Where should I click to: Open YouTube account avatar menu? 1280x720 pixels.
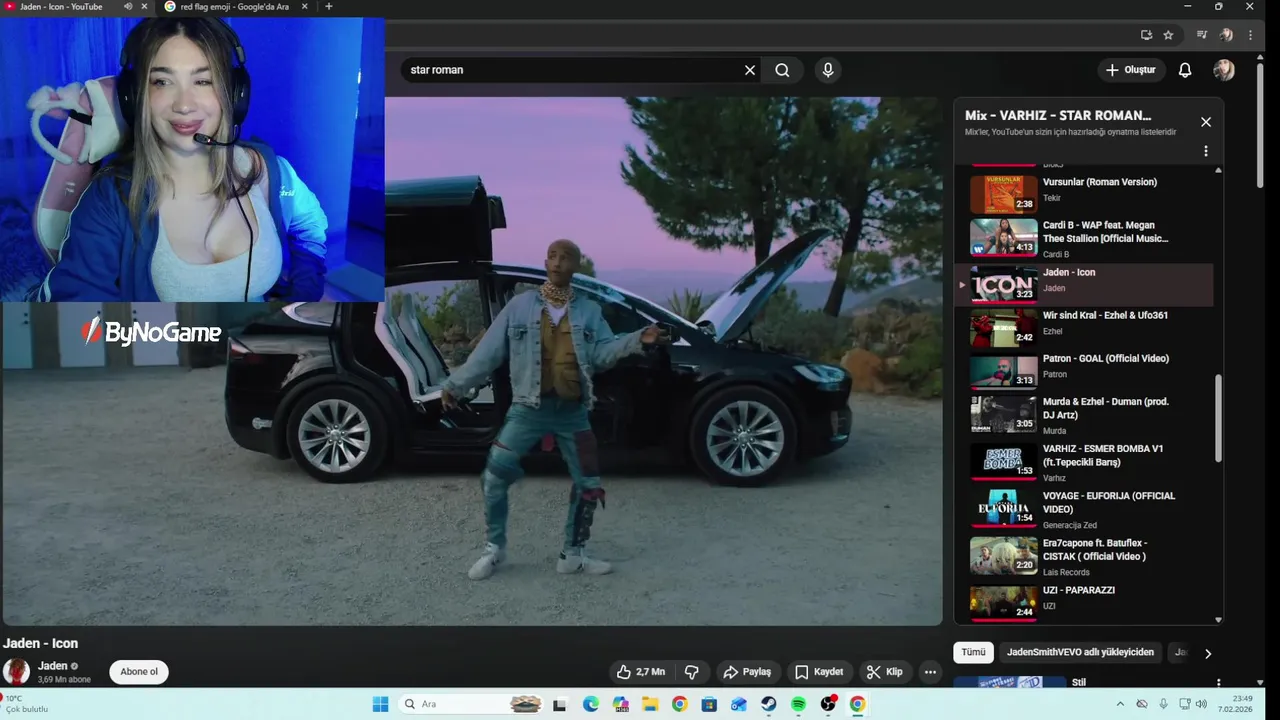(1224, 70)
